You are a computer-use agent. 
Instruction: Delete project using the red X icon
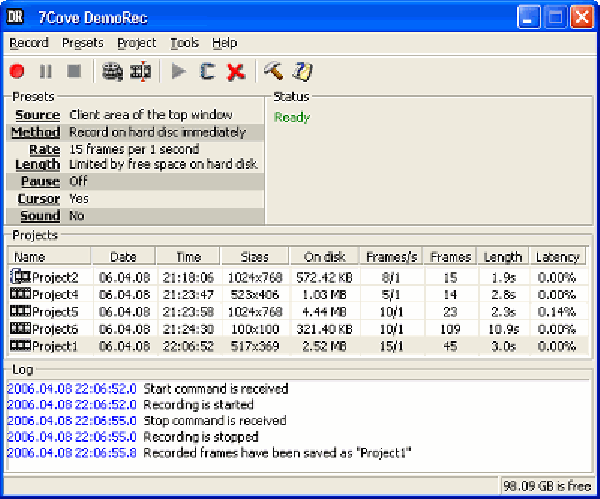tap(236, 71)
